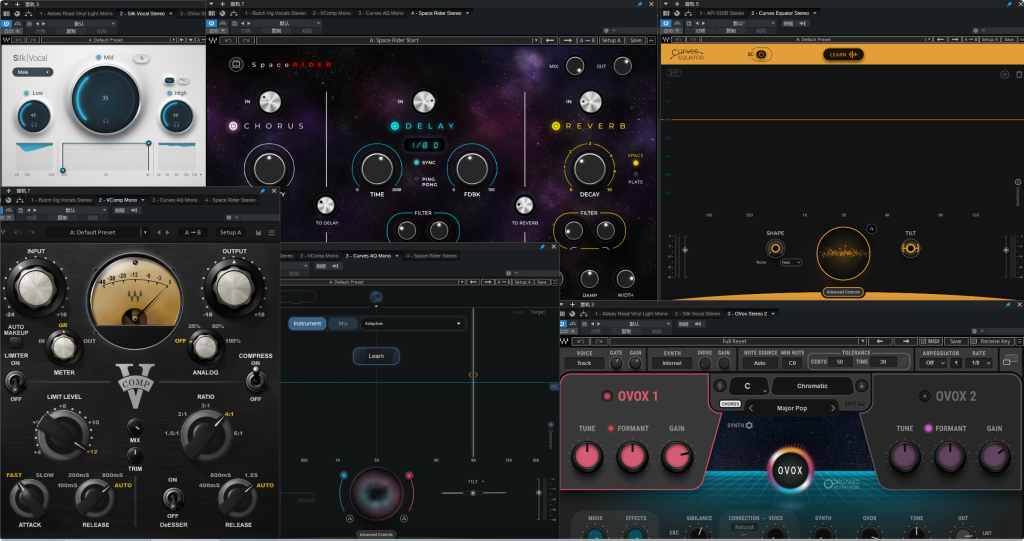Screen dimensions: 1024x541
Task: Open the key C dropdown in OVox
Action: [748, 385]
